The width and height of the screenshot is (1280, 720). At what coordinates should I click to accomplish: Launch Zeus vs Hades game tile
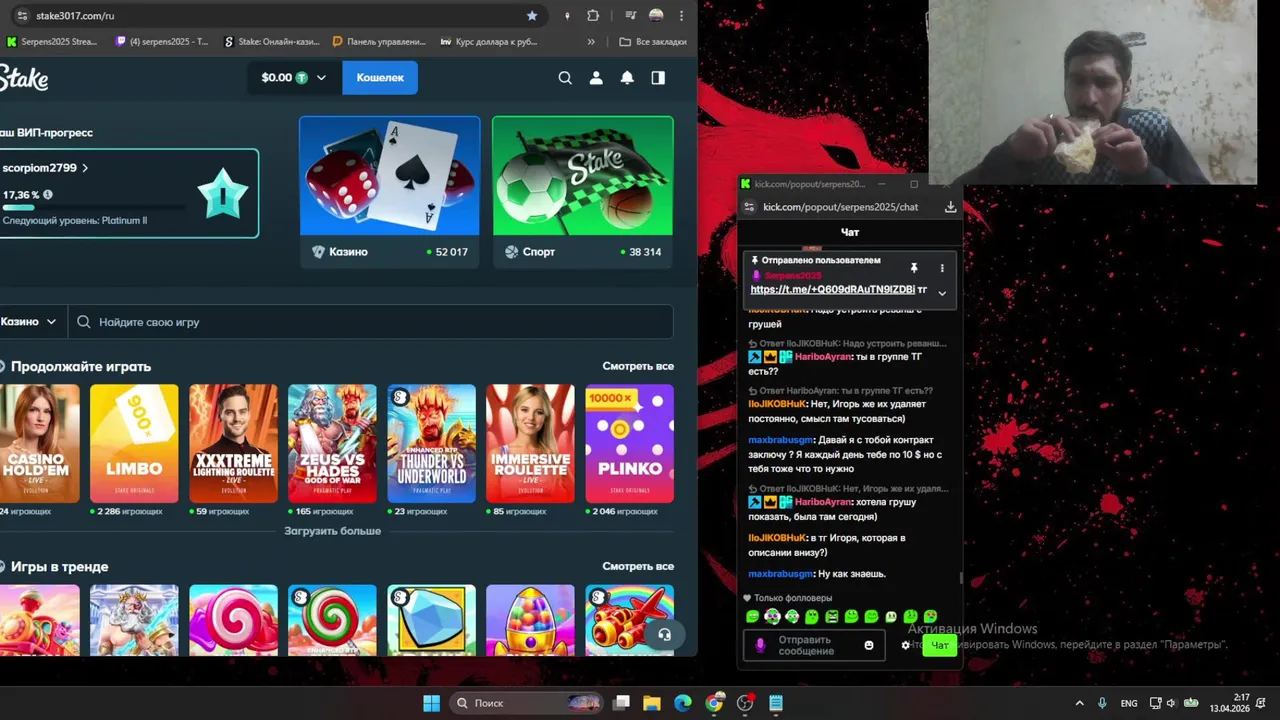pyautogui.click(x=332, y=443)
